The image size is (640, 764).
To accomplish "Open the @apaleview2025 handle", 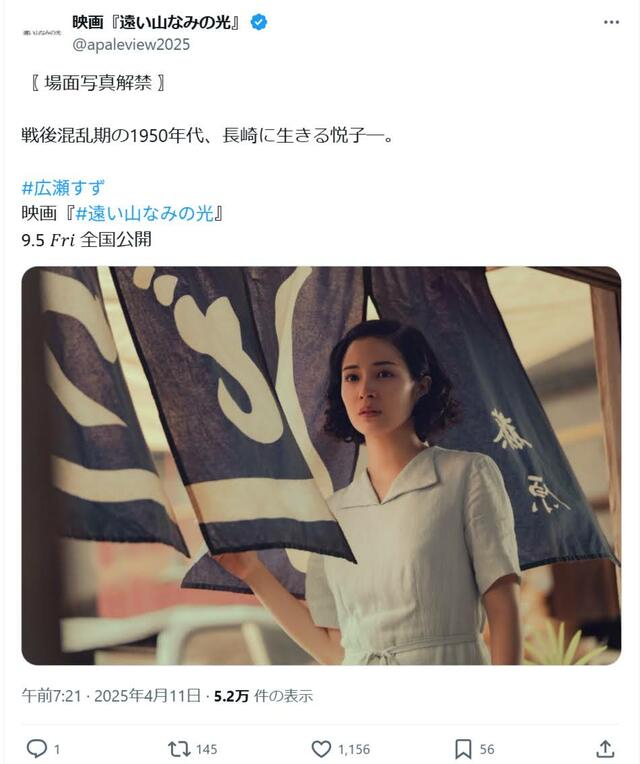I will [131, 45].
